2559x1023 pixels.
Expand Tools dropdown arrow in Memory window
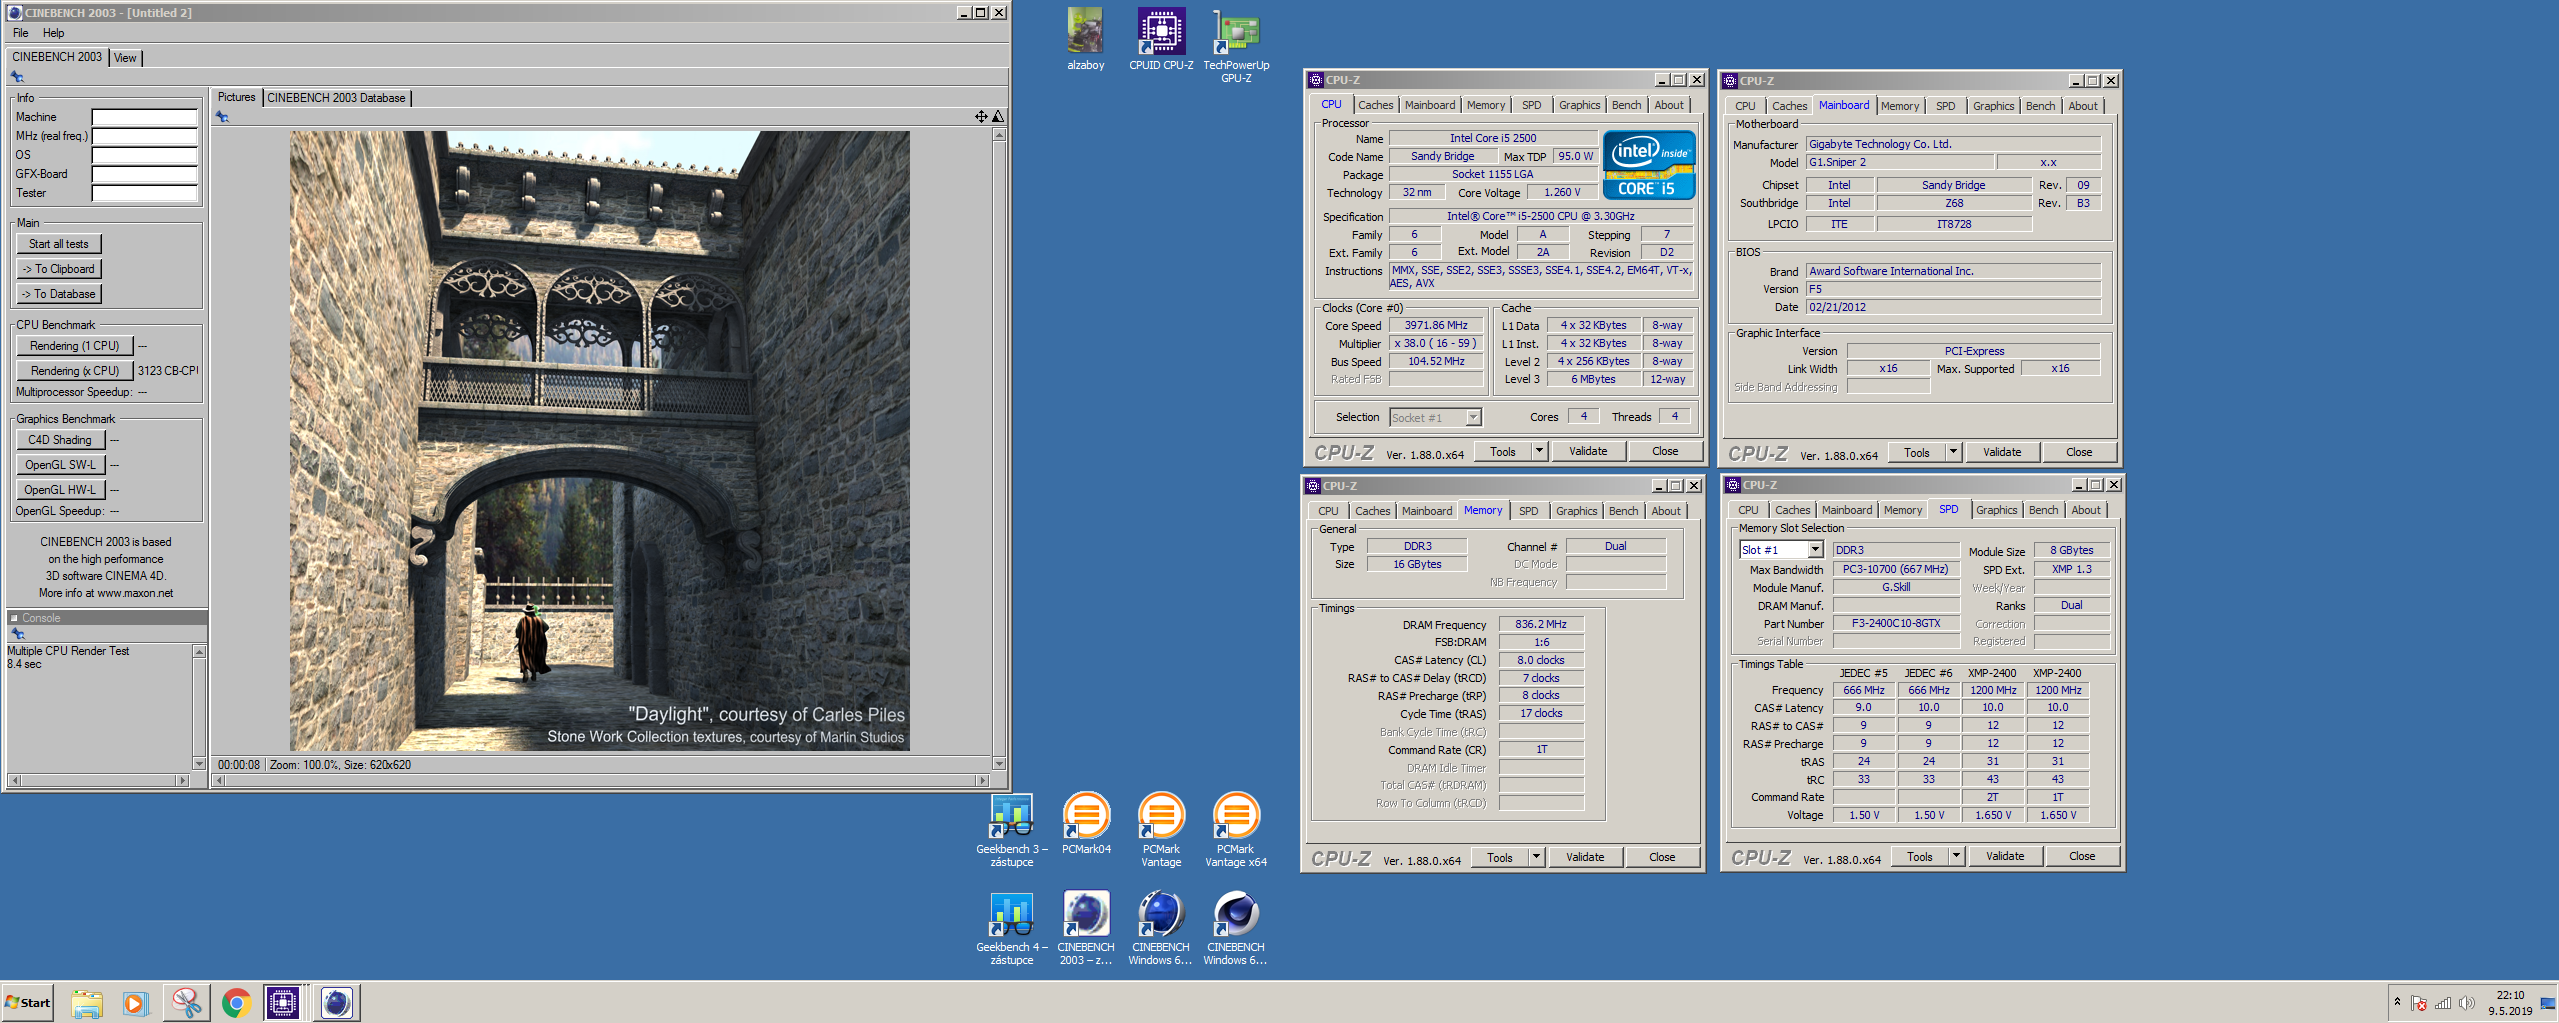[1537, 858]
